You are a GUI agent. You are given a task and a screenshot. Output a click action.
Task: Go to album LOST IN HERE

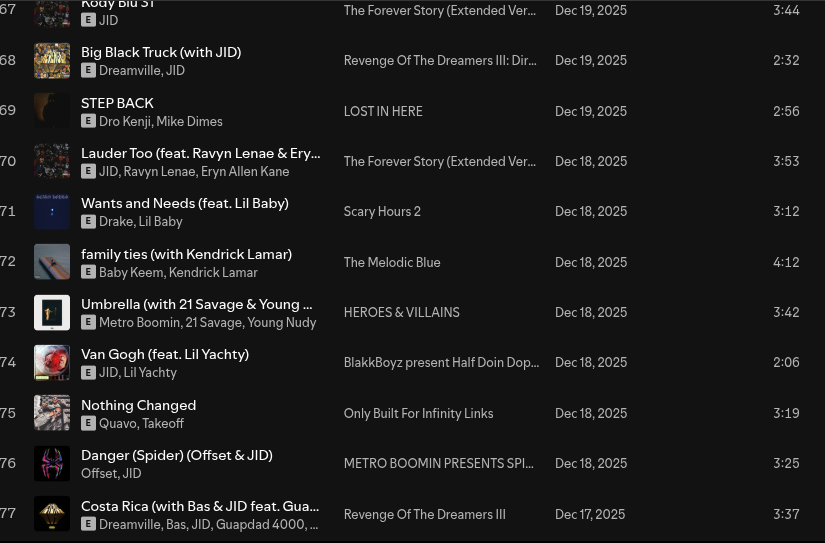[x=383, y=111]
